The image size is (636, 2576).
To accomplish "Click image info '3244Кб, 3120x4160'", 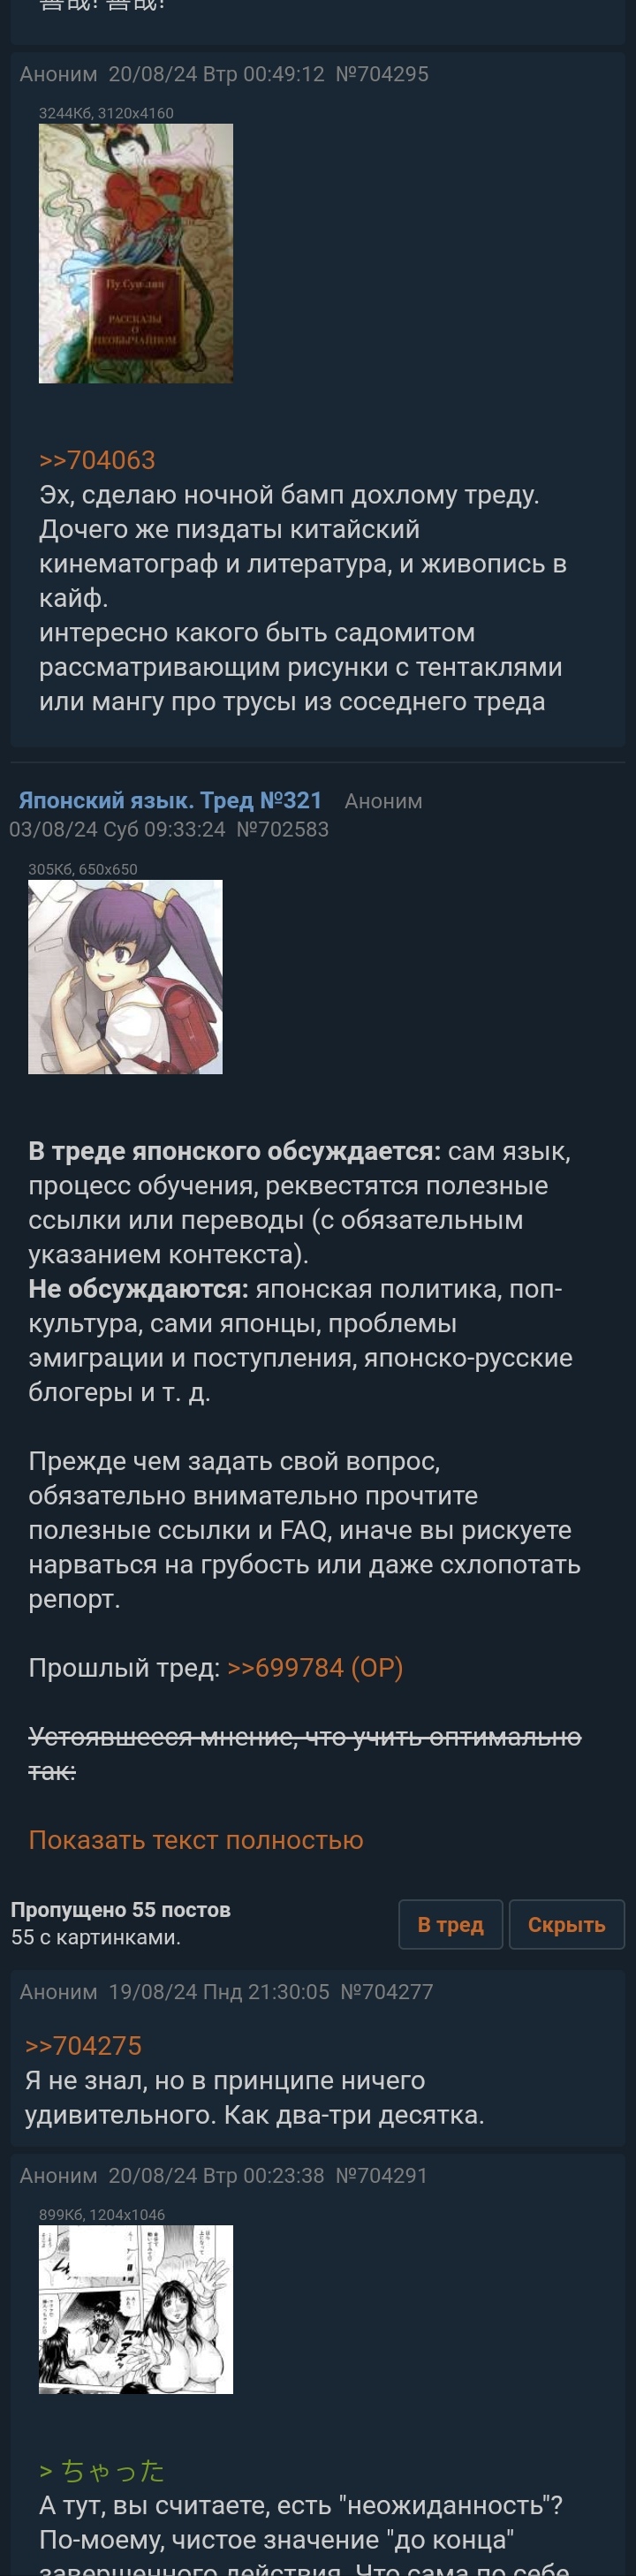I will coord(106,113).
